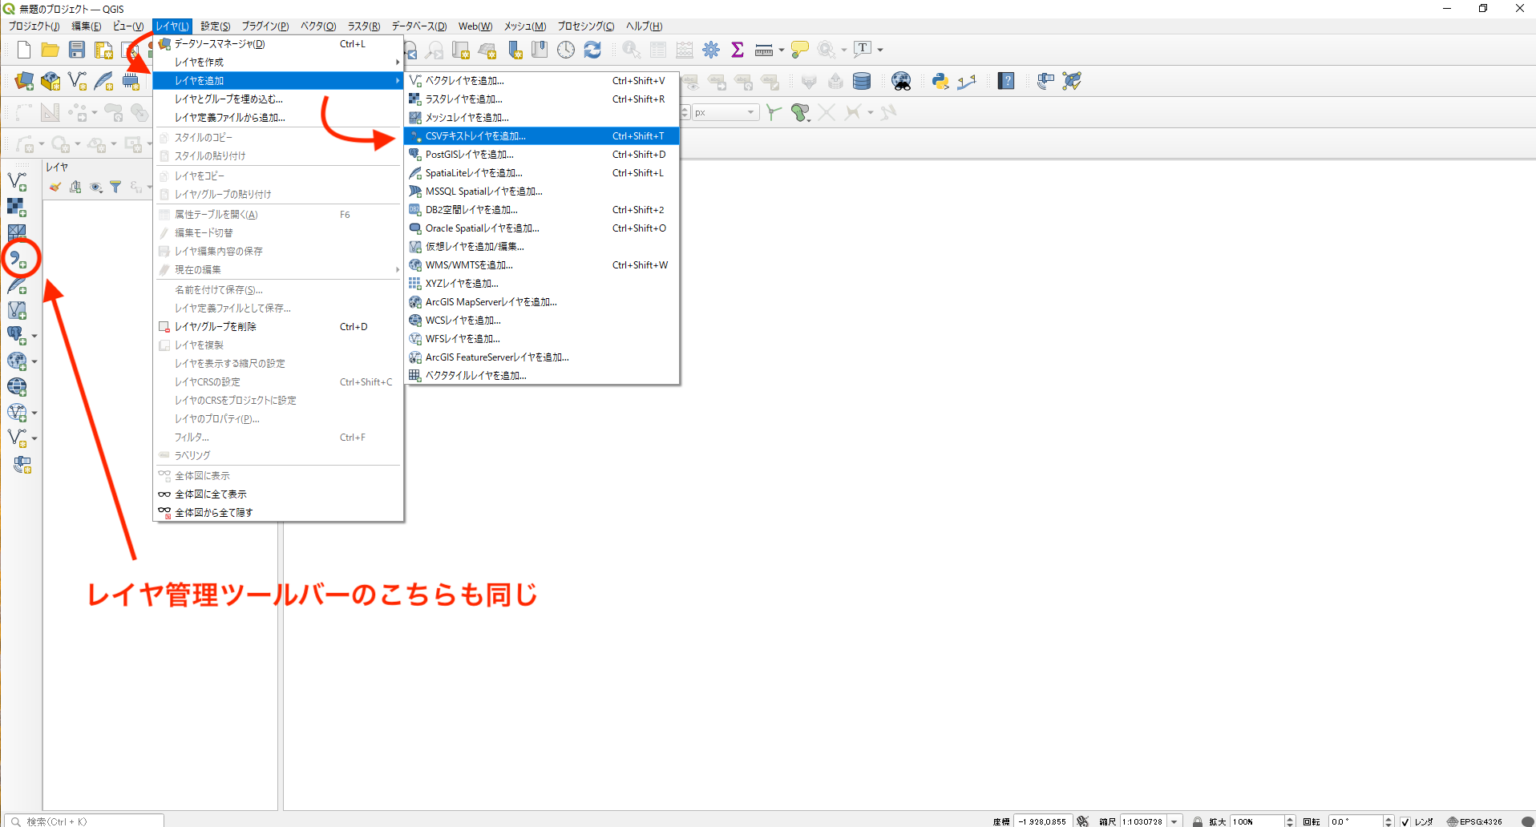Select the Add CSV Text Layer icon (circled)
Screen dimensions: 1536x827
point(17,257)
